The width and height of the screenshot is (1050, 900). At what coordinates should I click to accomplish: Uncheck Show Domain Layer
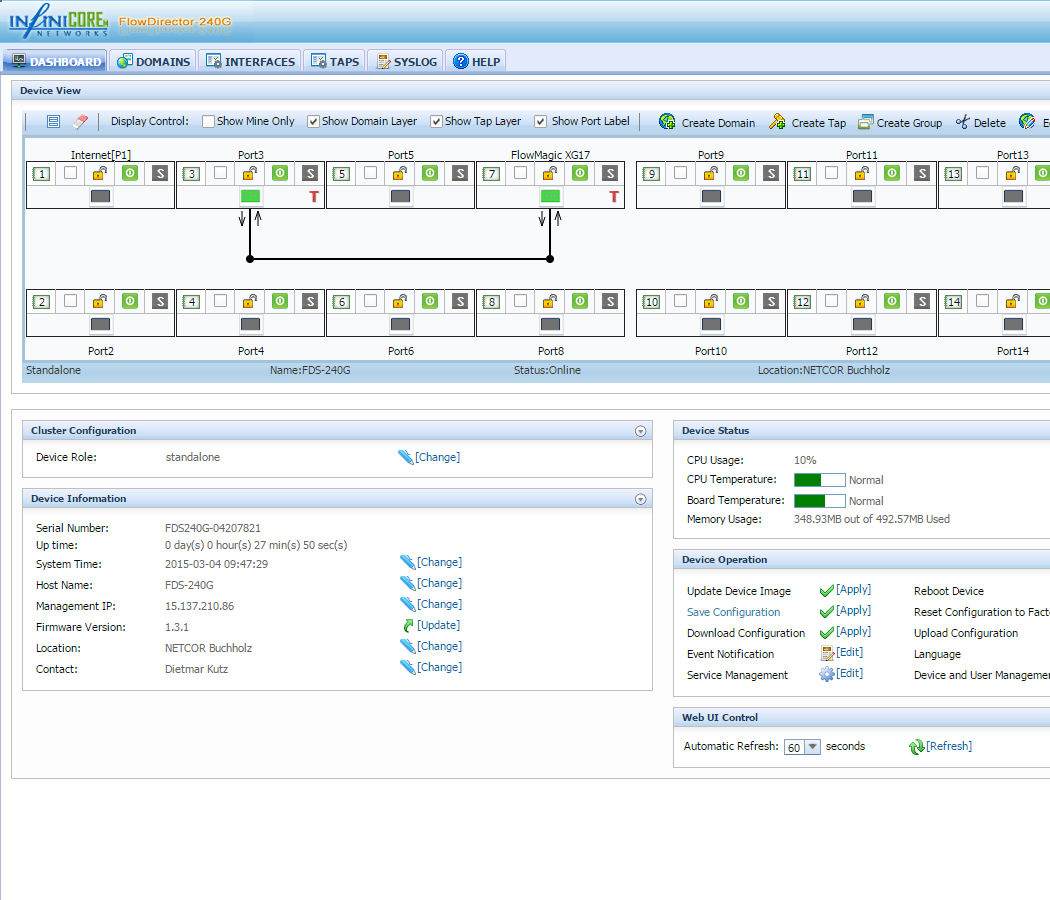[x=313, y=121]
